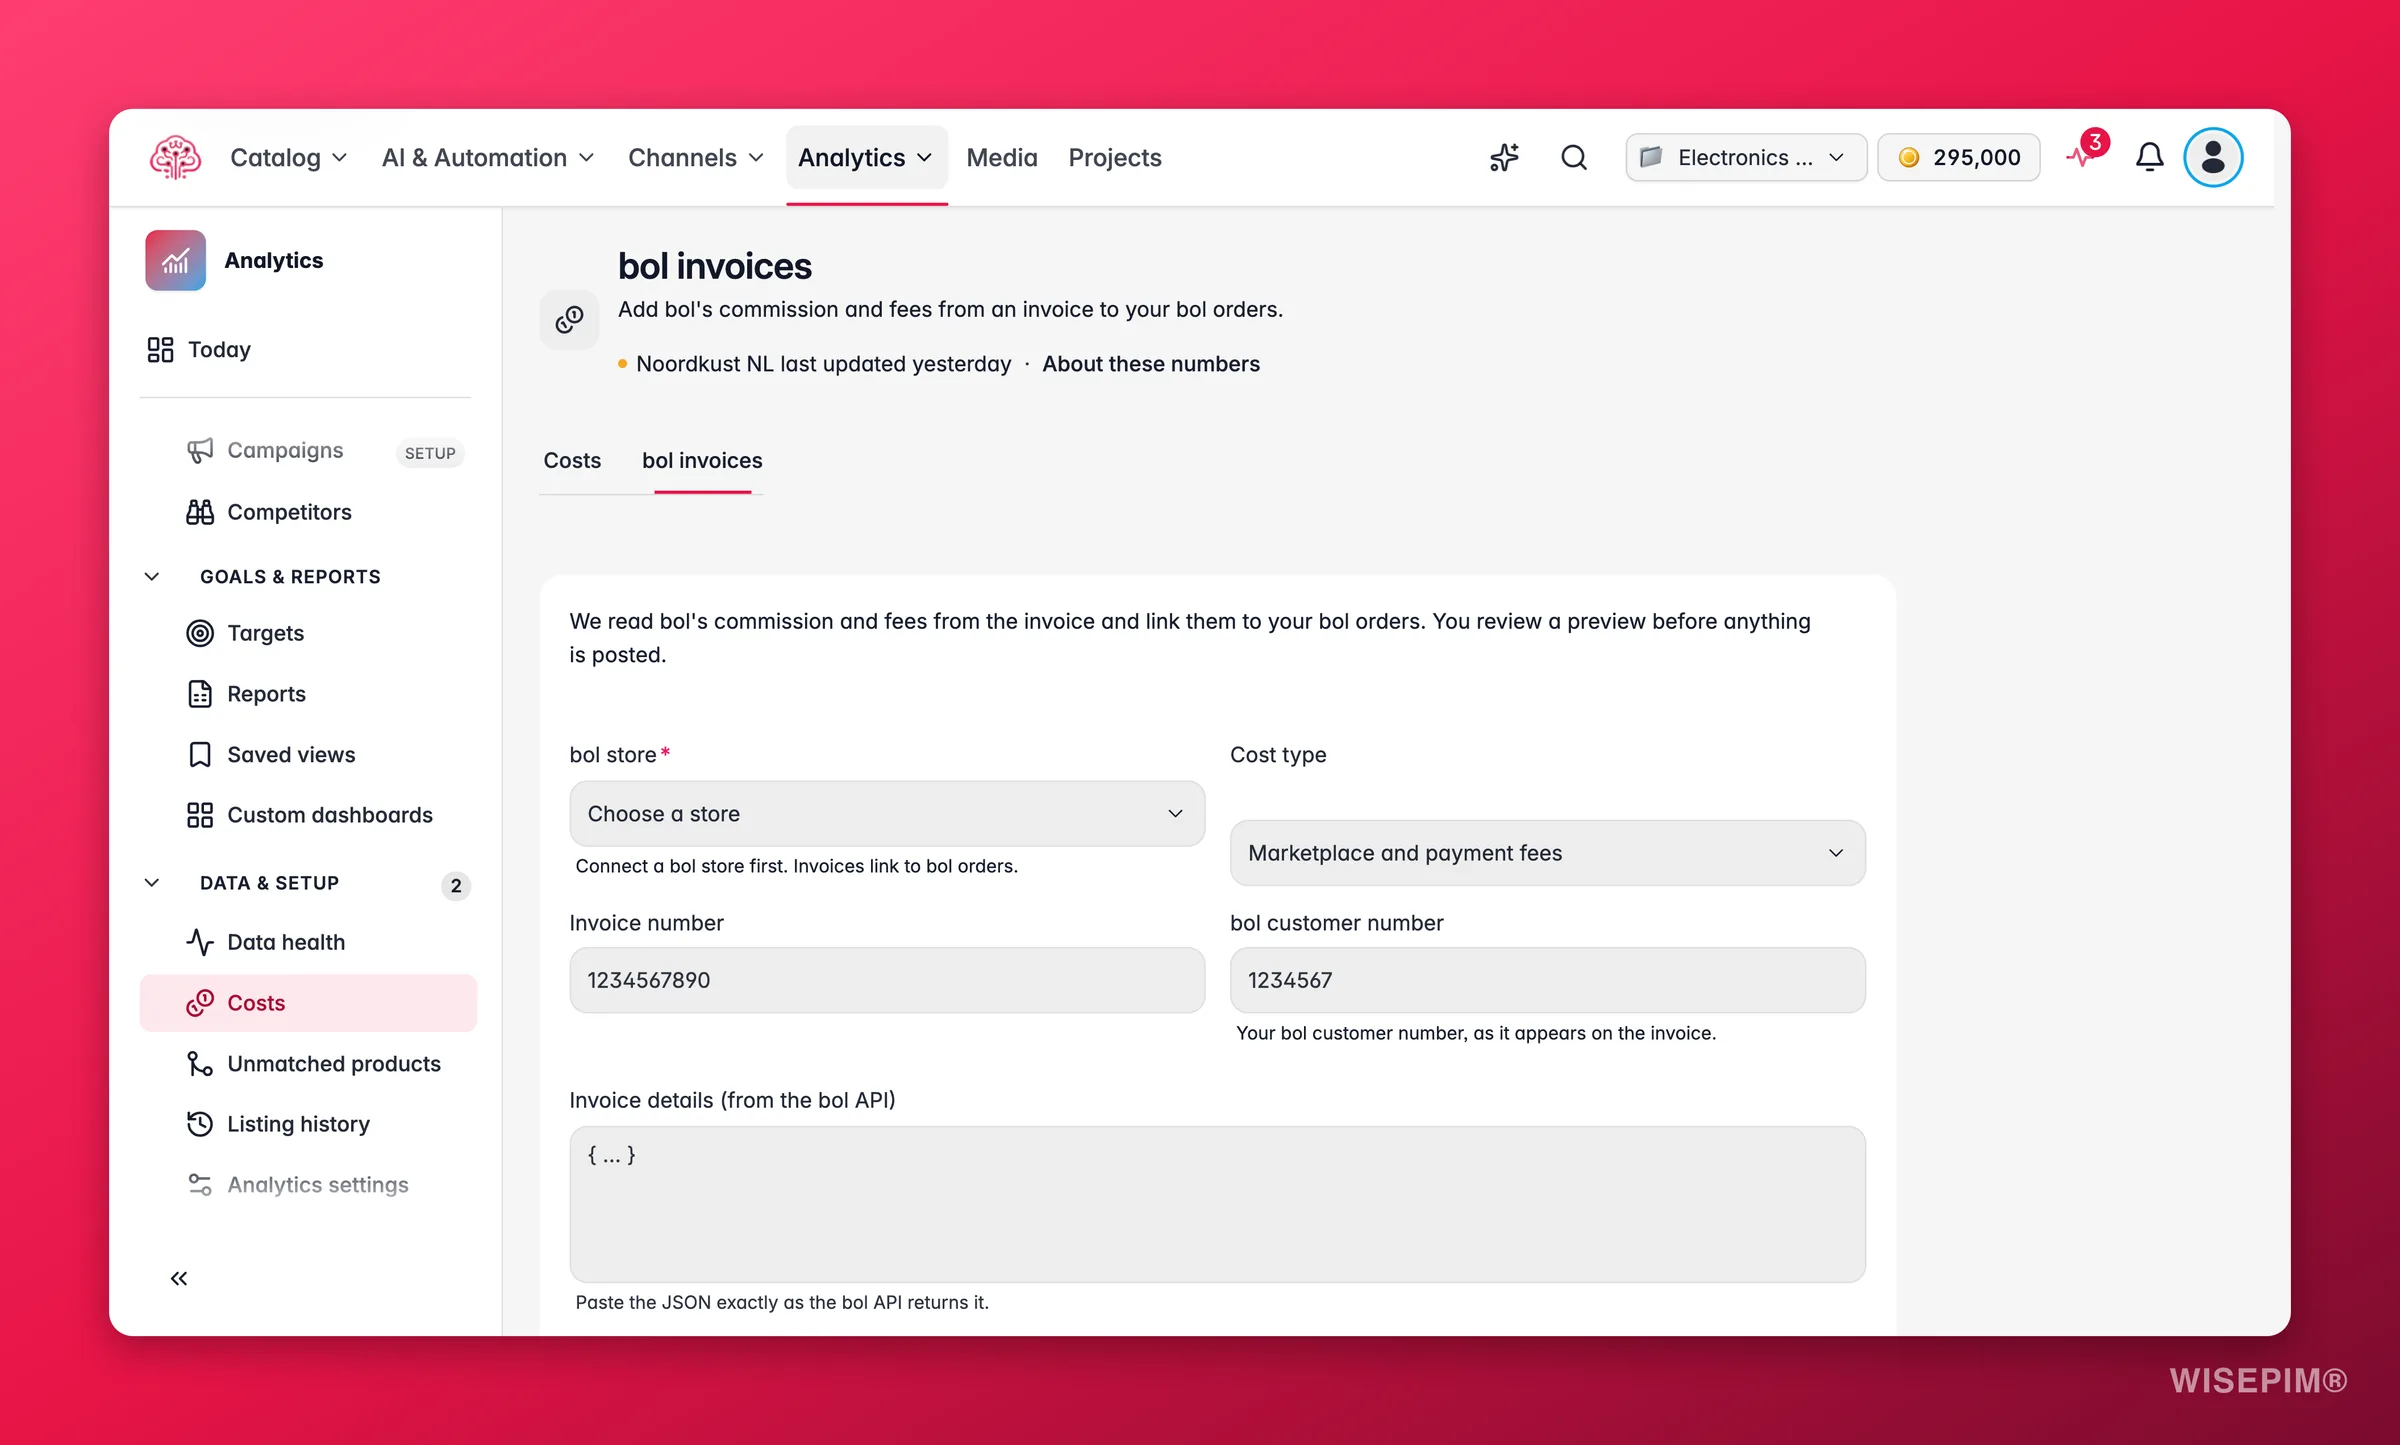This screenshot has width=2400, height=1445.
Task: Open the Catalog menu dropdown
Action: 289,157
